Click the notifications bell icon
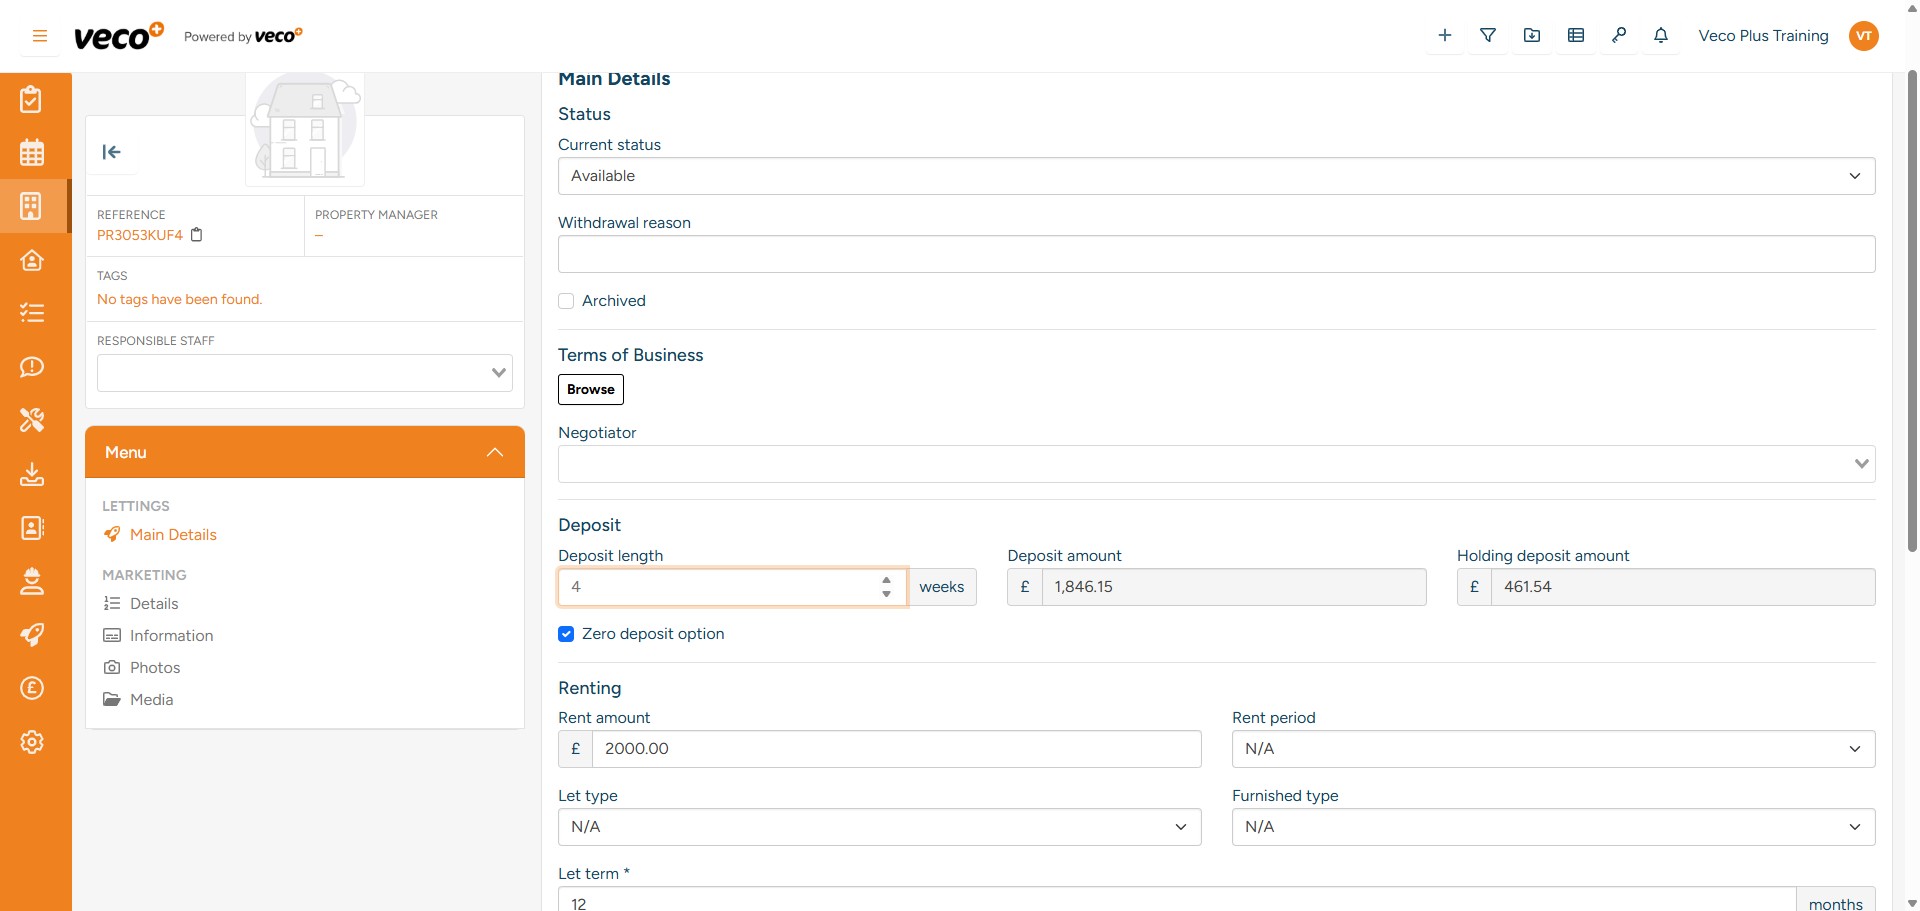Image resolution: width=1920 pixels, height=911 pixels. [x=1661, y=36]
